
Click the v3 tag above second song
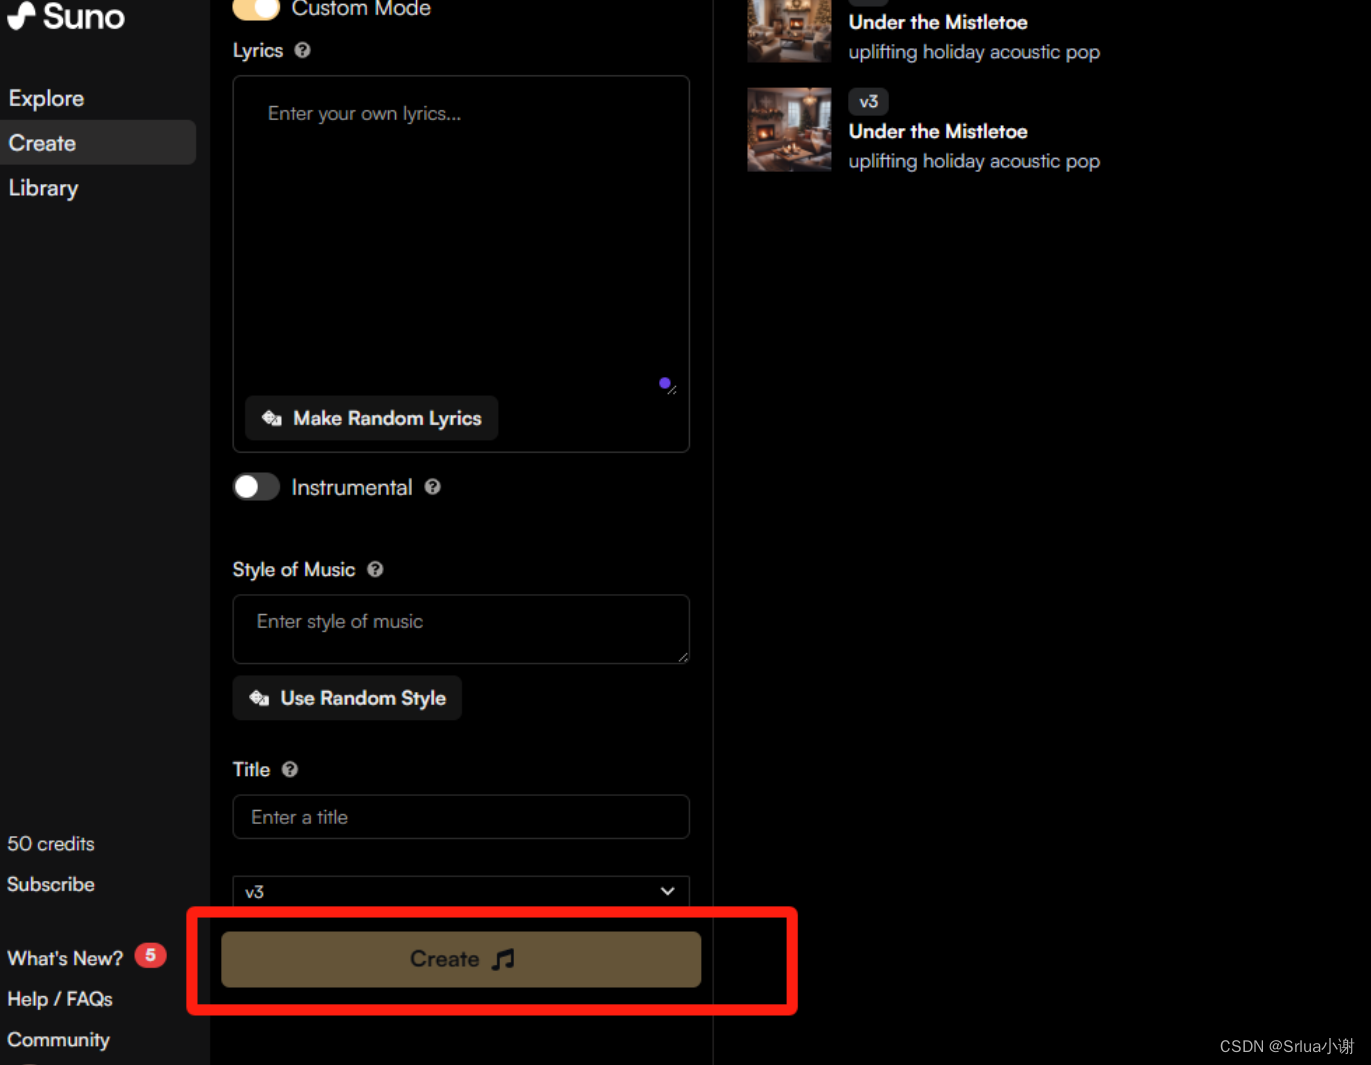tap(868, 101)
